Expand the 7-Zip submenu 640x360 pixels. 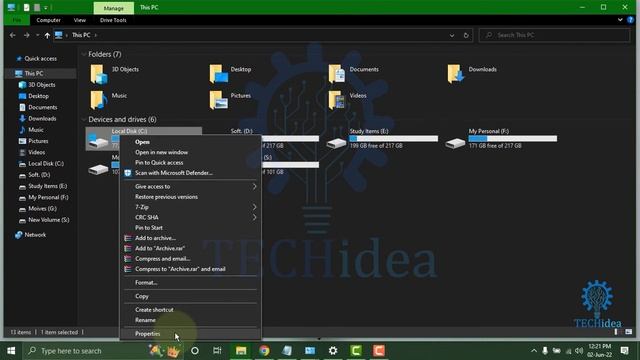click(x=190, y=207)
